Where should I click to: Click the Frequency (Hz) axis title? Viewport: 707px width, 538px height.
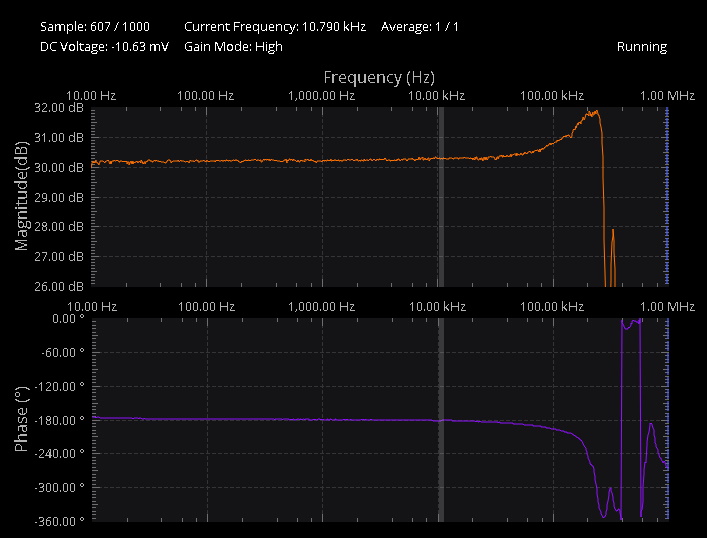pos(379,77)
